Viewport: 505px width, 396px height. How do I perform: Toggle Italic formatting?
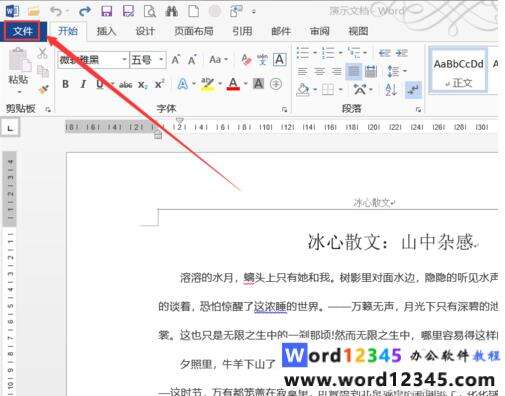coord(83,84)
